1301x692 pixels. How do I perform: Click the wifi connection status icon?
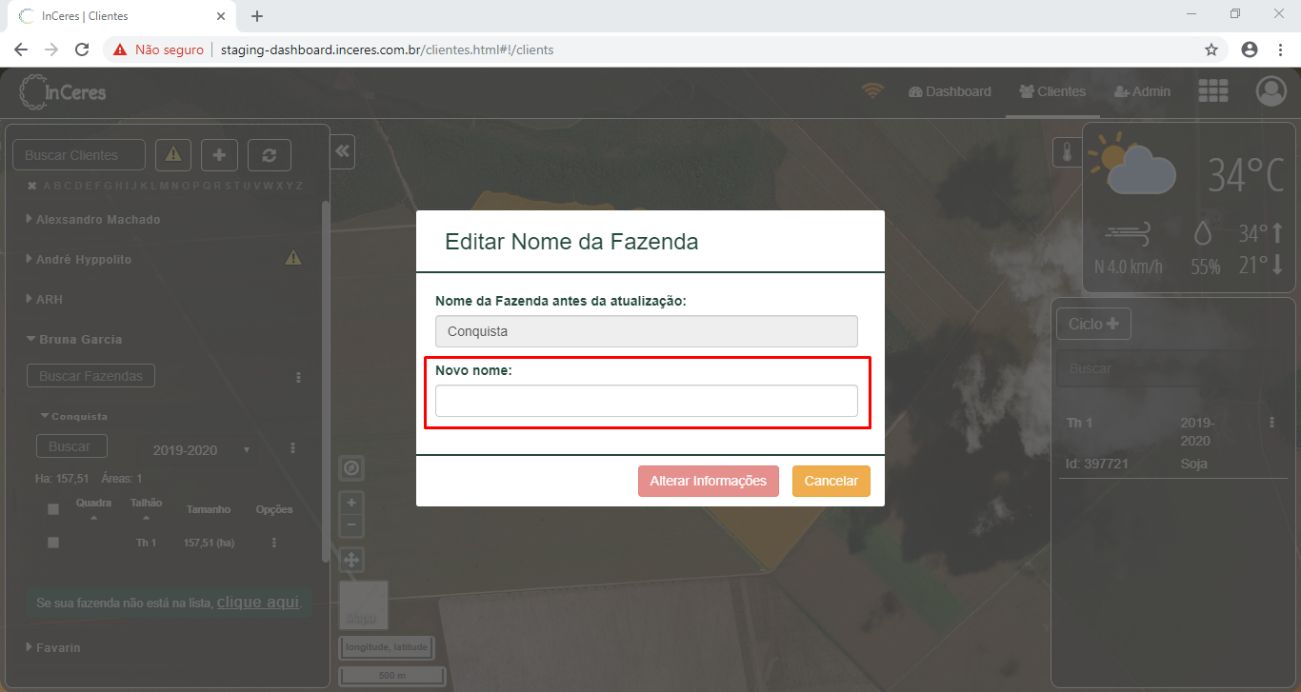coord(874,91)
